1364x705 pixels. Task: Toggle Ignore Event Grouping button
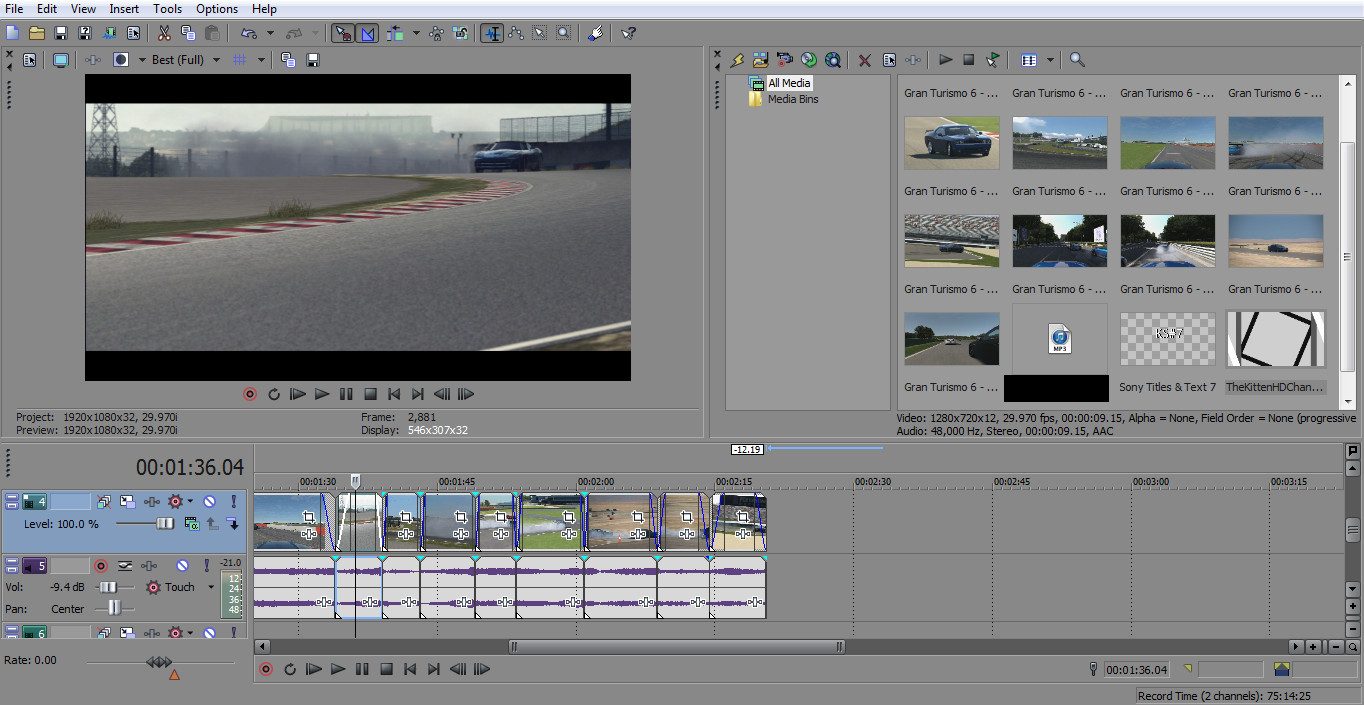[x=460, y=33]
